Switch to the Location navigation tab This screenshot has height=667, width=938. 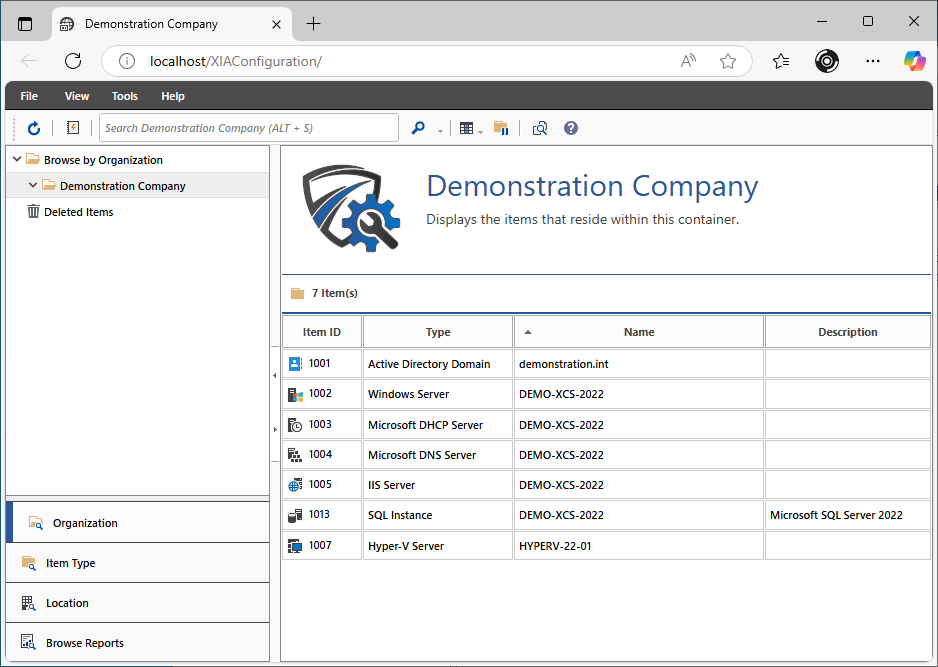pyautogui.click(x=138, y=602)
